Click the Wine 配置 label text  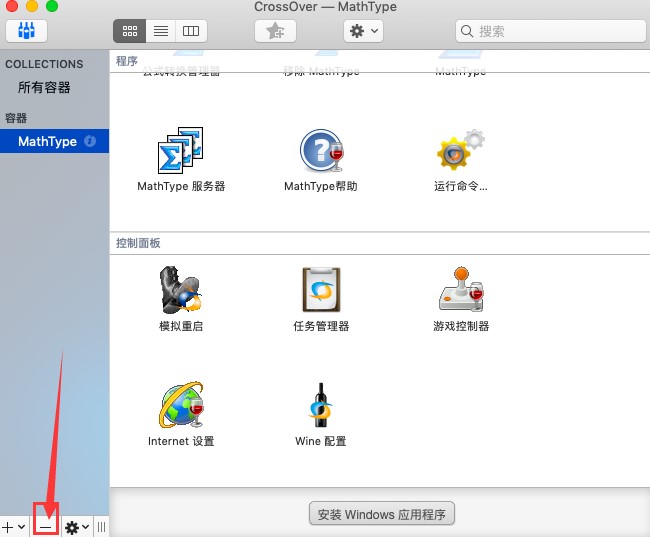coord(320,441)
